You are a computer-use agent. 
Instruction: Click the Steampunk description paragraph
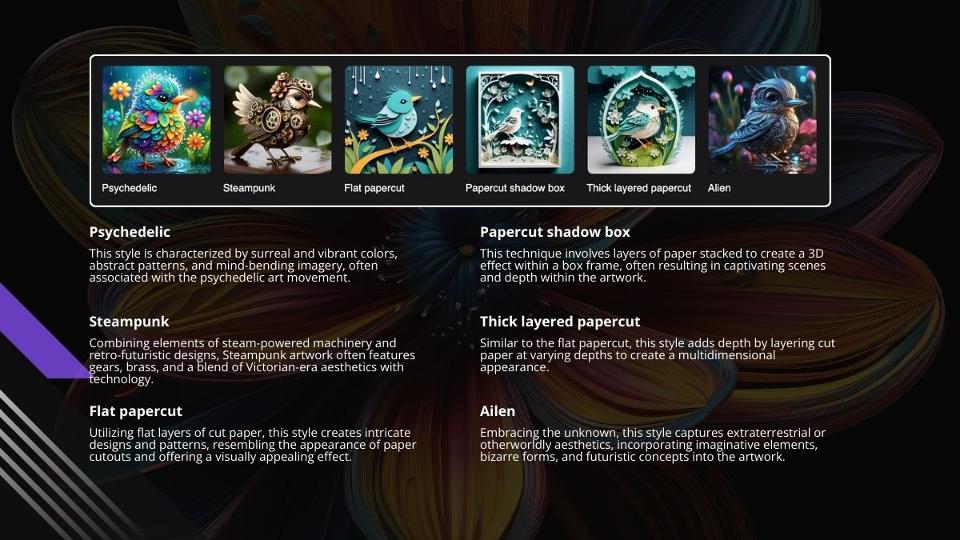(252, 361)
